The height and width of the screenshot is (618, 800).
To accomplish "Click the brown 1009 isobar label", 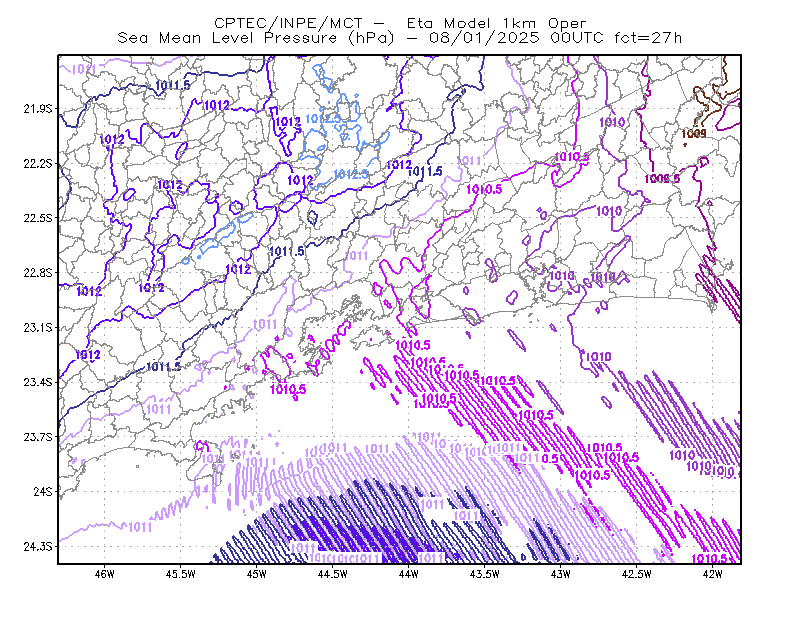I will pos(694,134).
